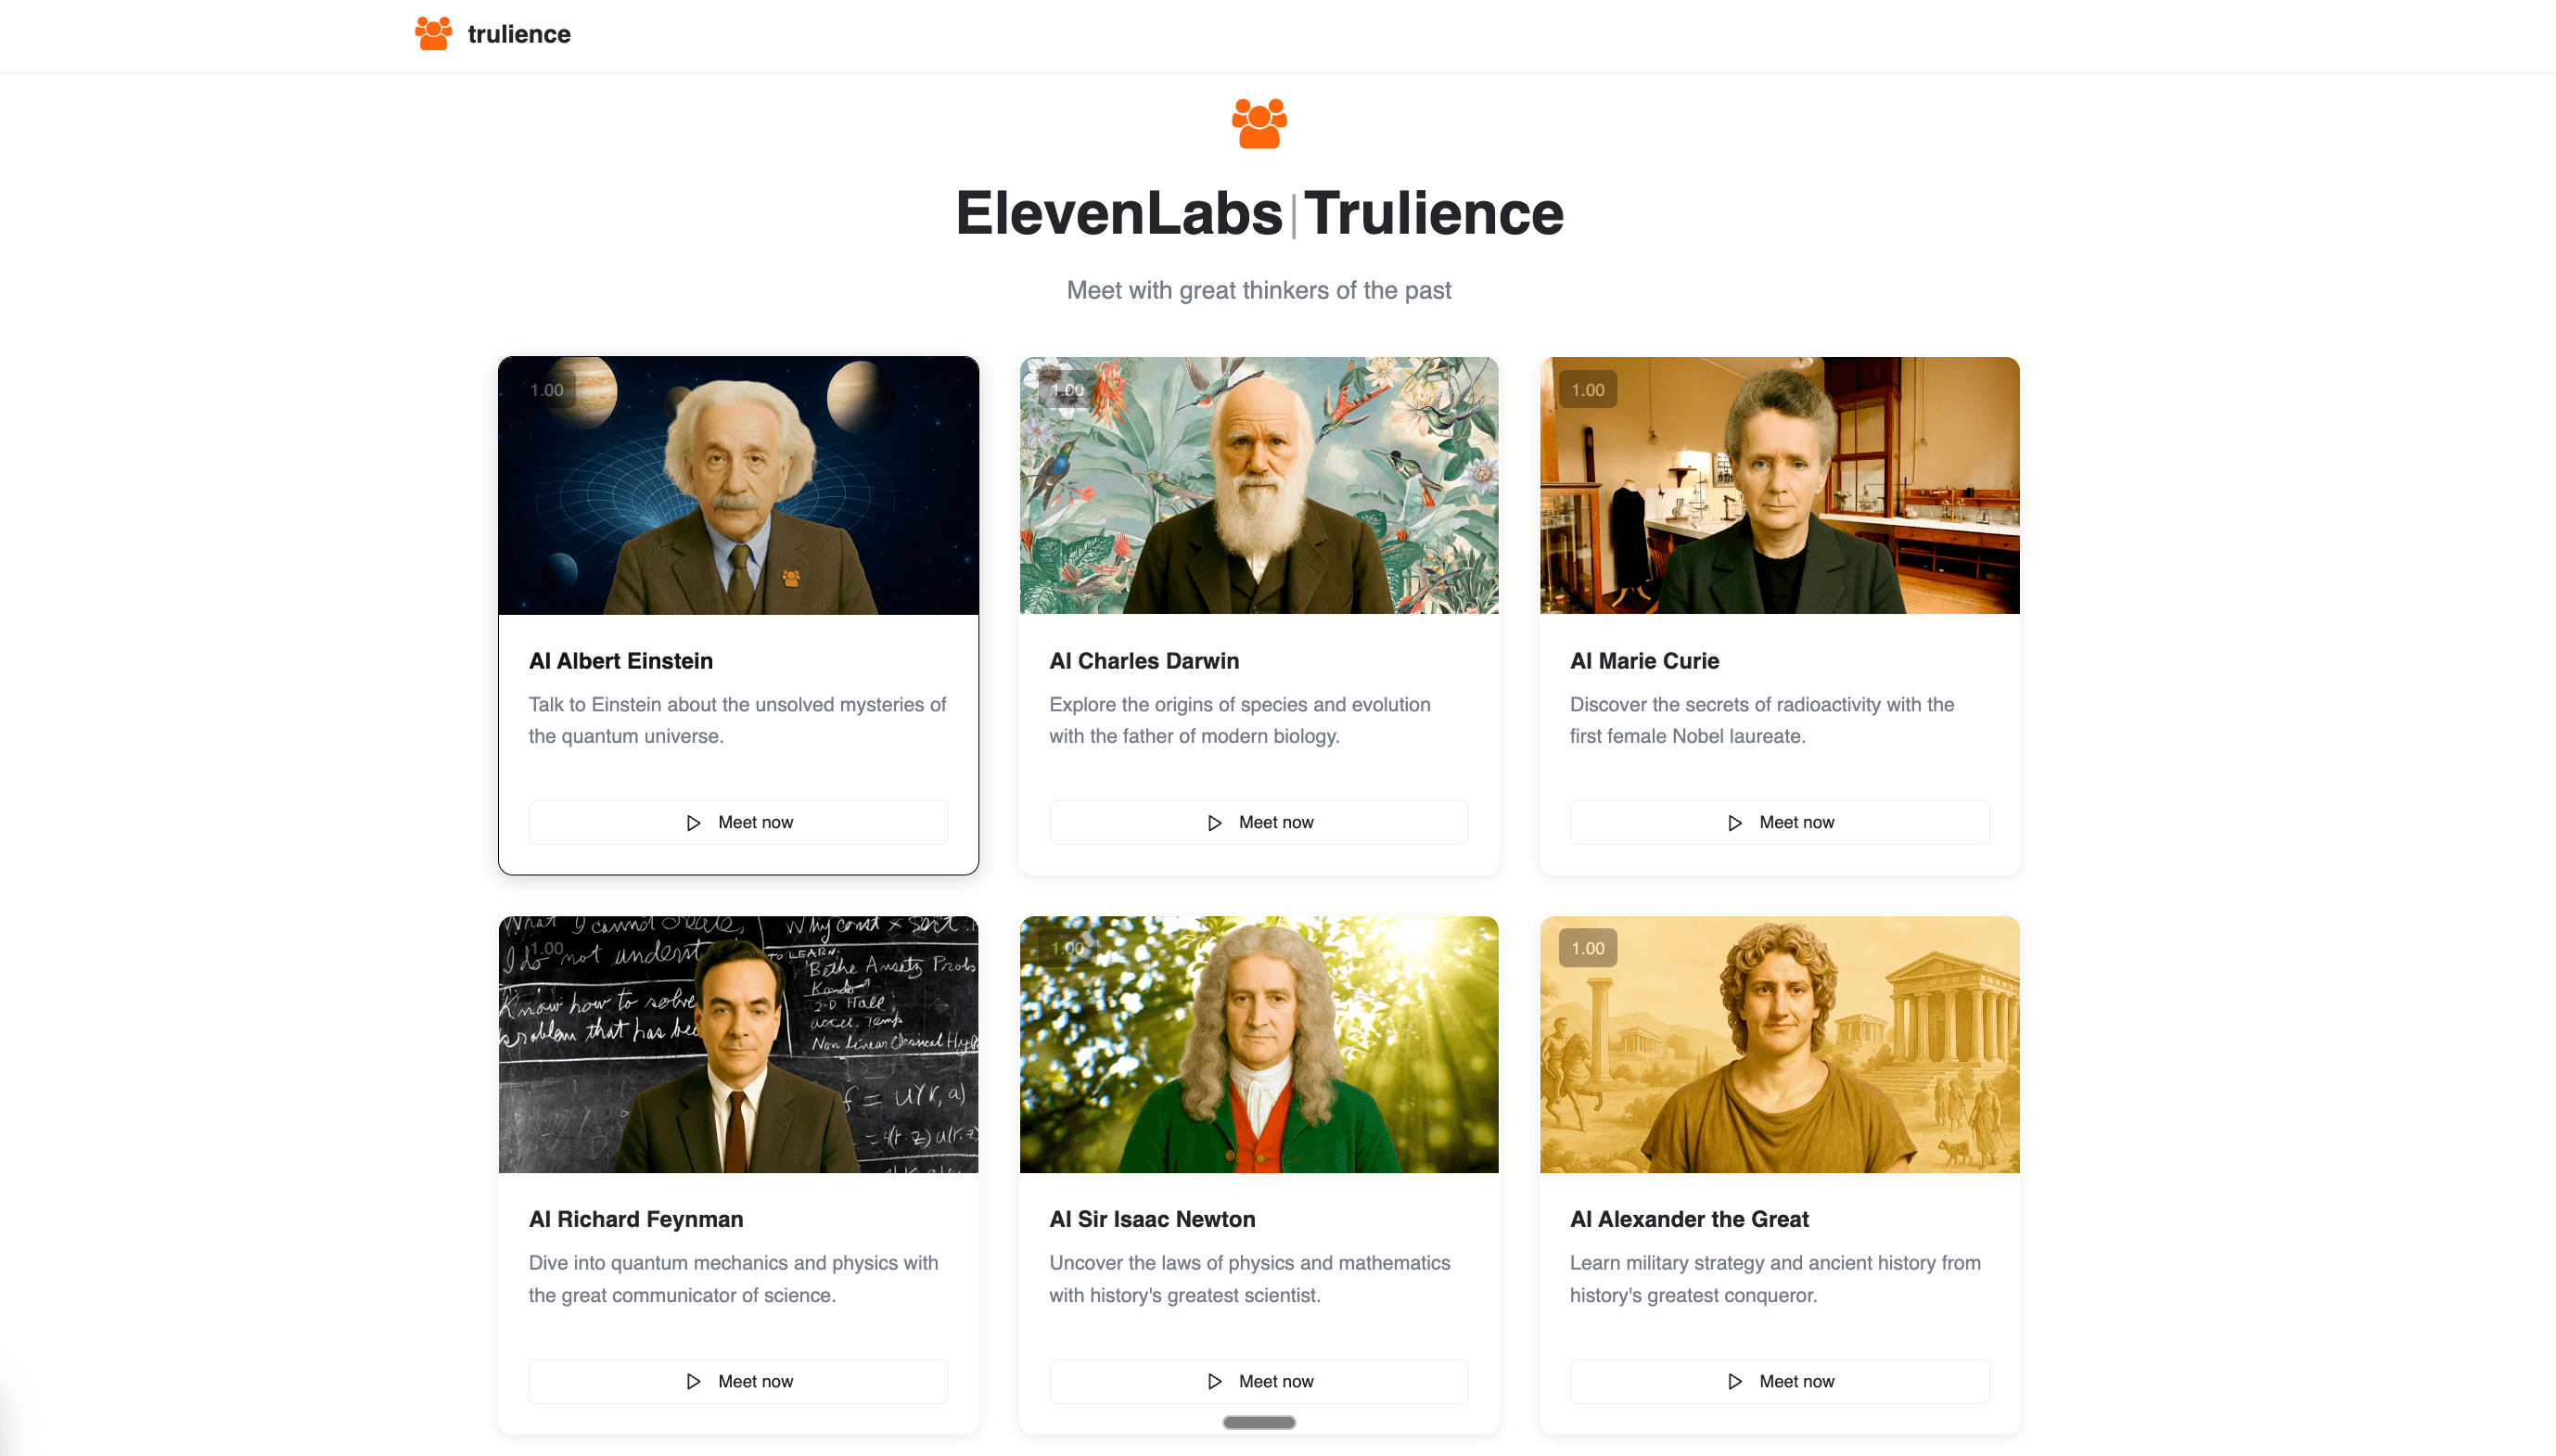Click AI Richard Feynman's portrait image

pos(738,1045)
